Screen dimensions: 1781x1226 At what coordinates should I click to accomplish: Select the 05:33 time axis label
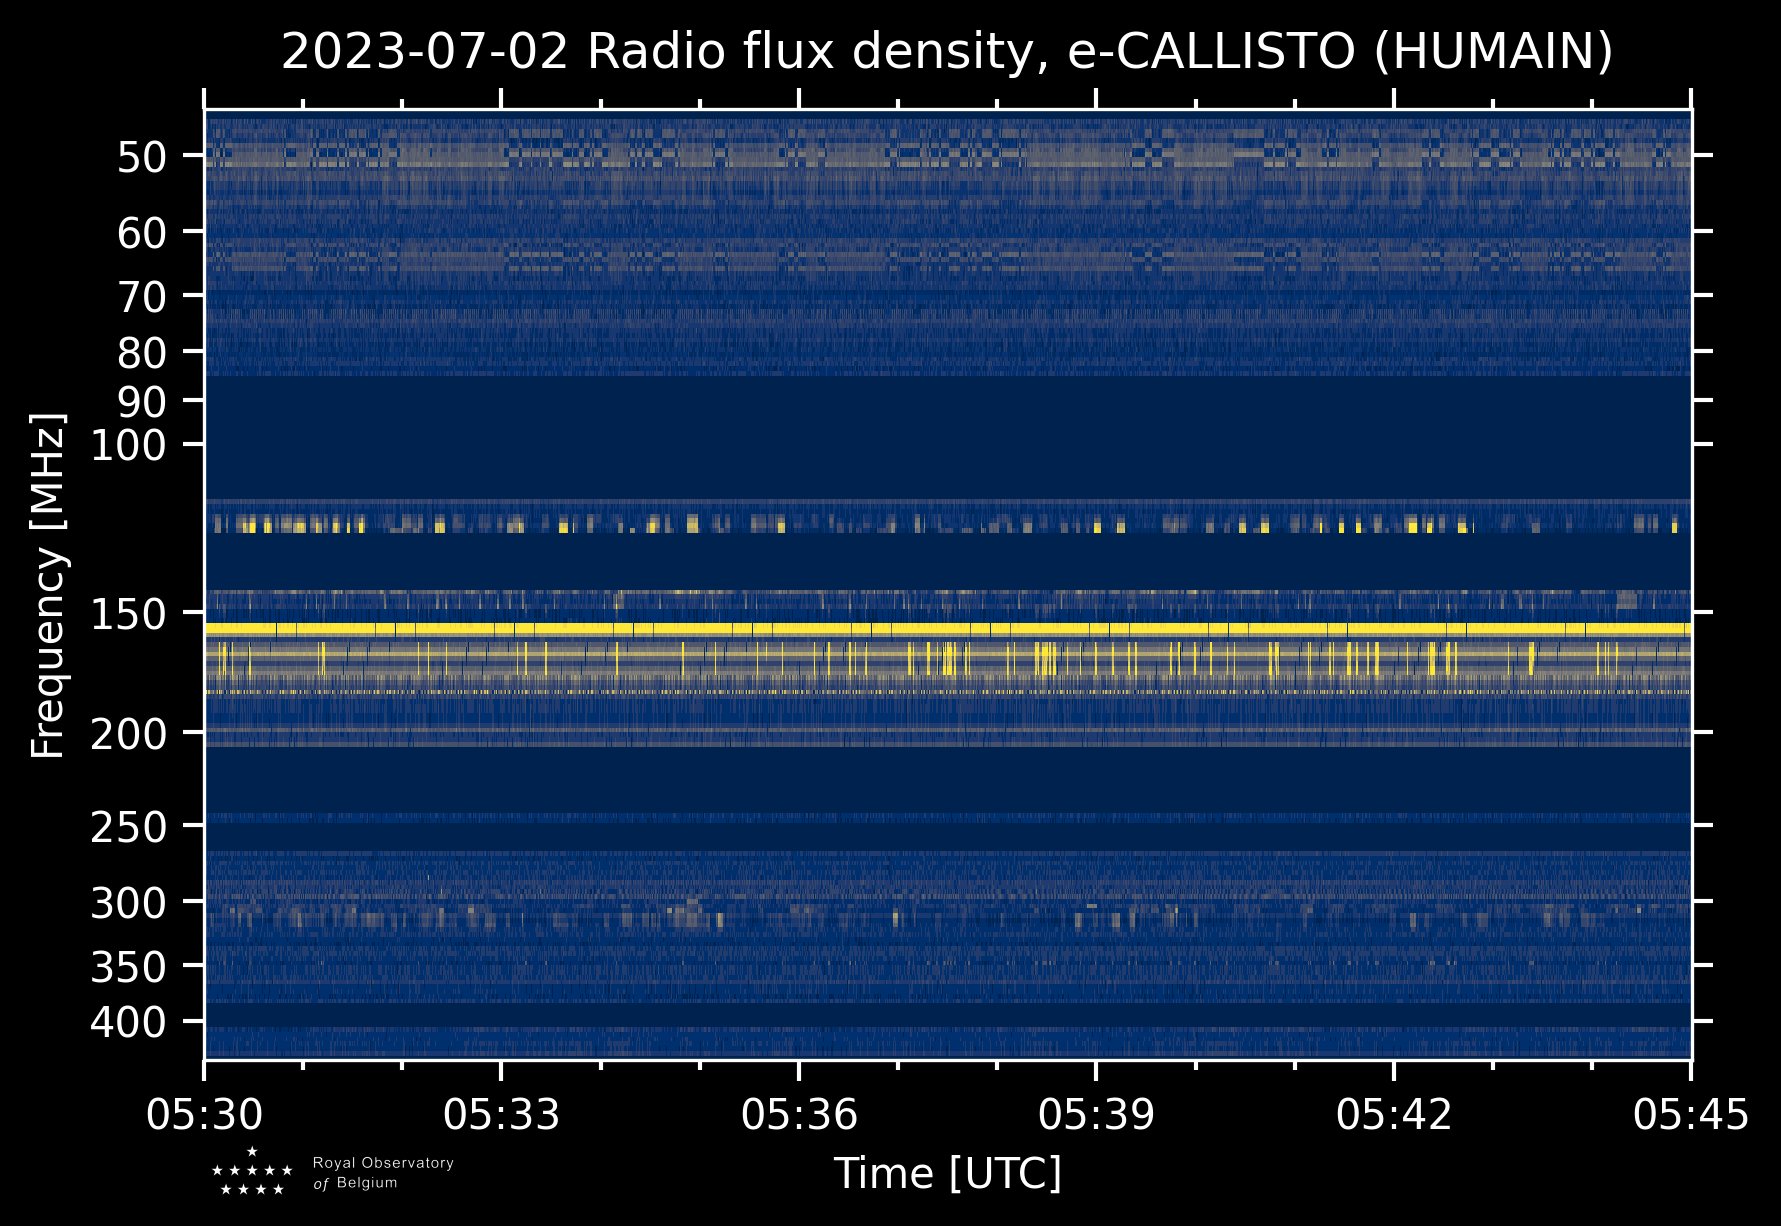501,1114
